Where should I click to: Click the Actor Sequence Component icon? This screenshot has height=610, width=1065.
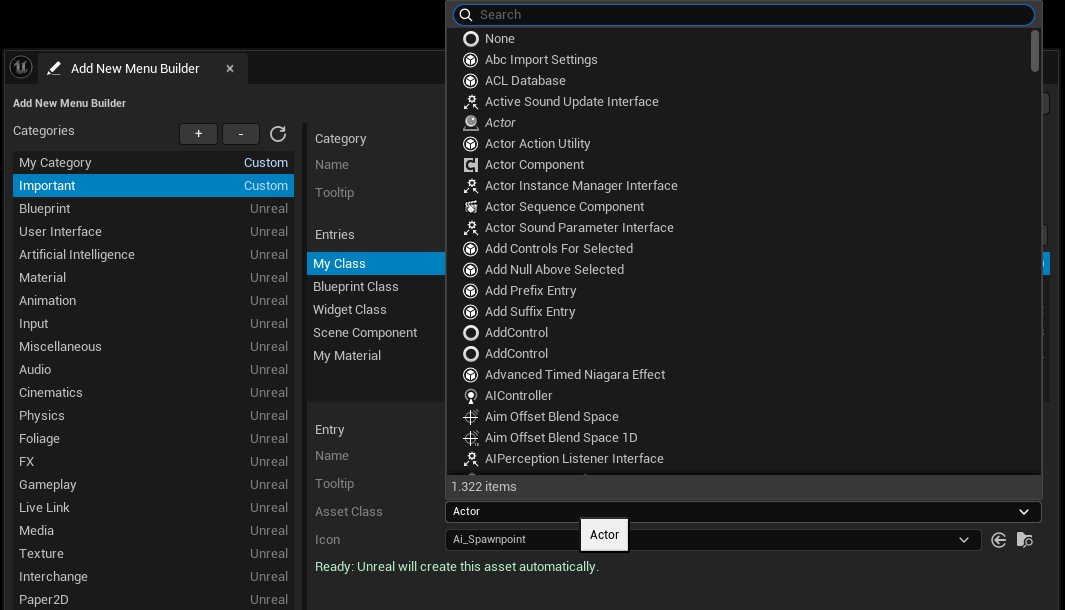pos(471,207)
